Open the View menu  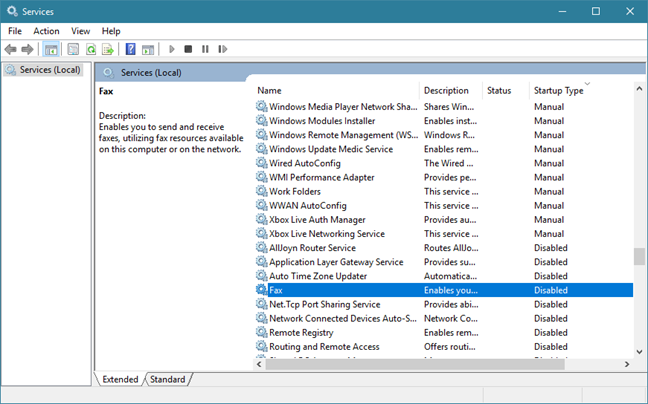pos(80,31)
